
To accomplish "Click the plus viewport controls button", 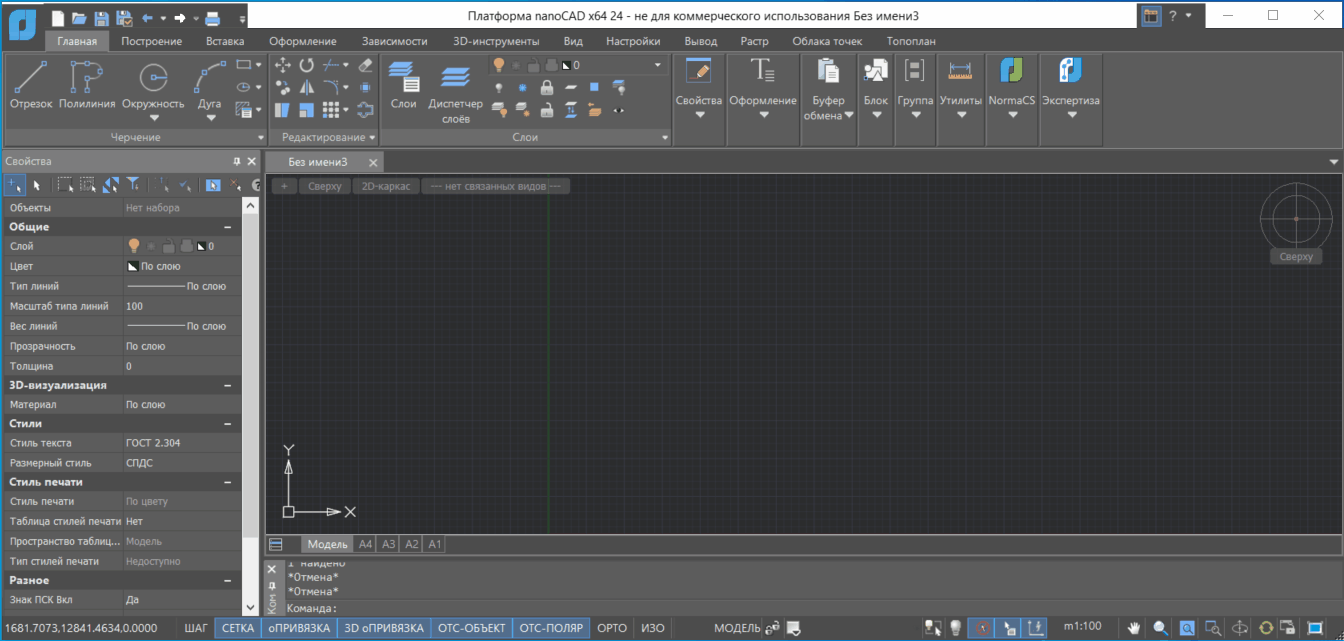I will [x=284, y=186].
